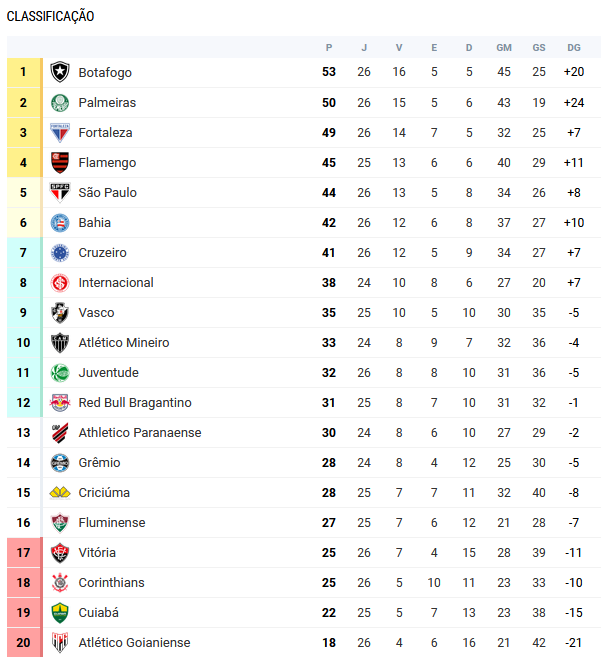Click the Corinthians club crest icon
Screen dimensions: 601x657
tap(60, 582)
